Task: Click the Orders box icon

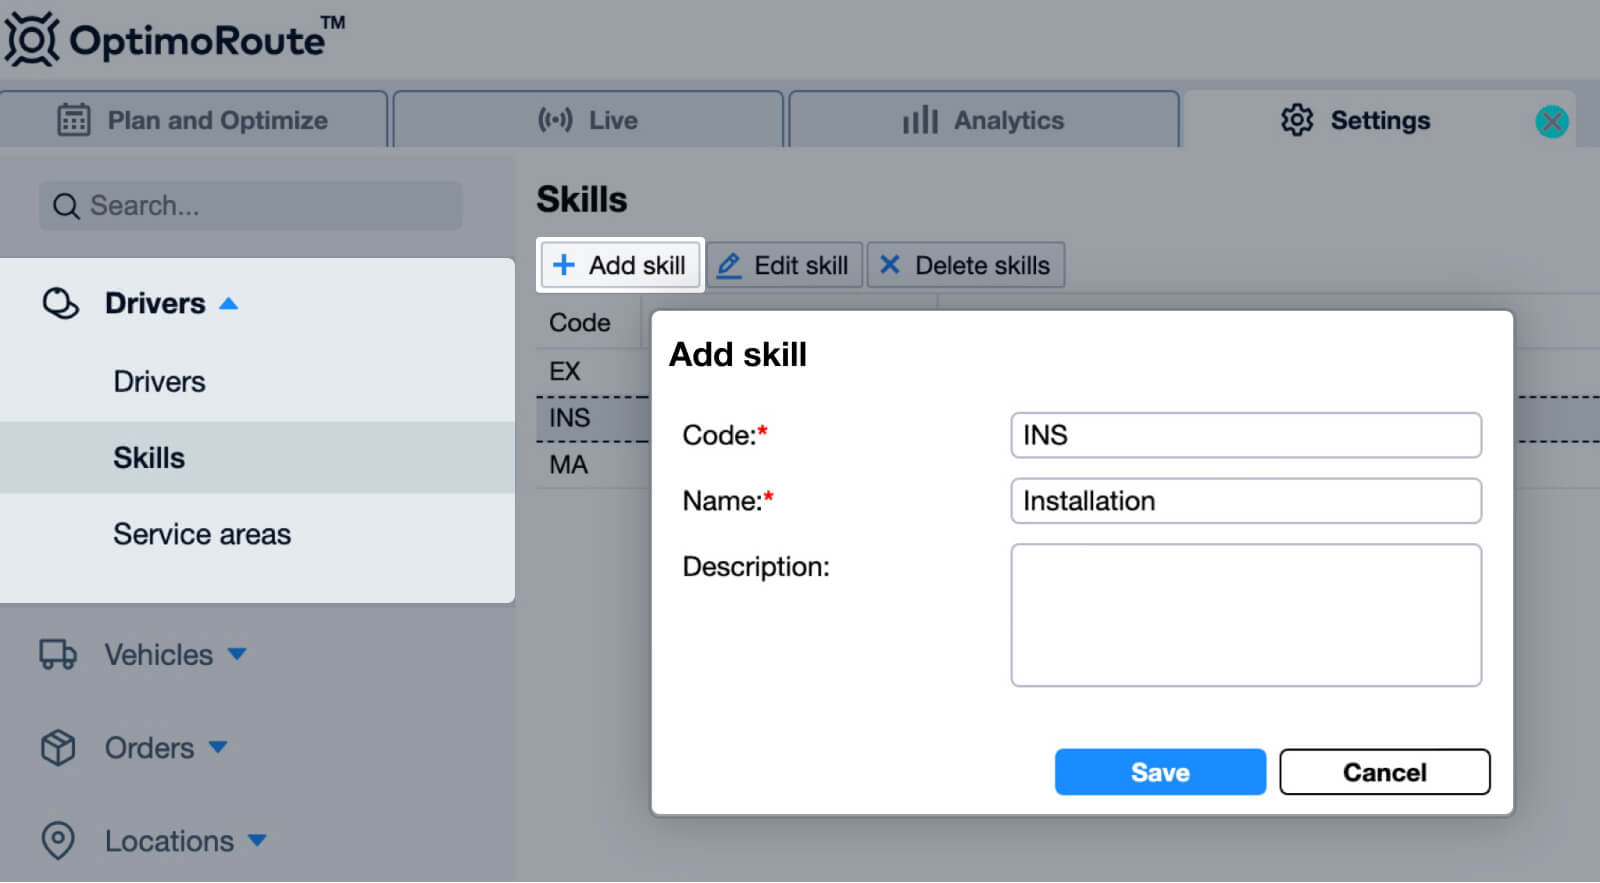Action: pyautogui.click(x=58, y=748)
